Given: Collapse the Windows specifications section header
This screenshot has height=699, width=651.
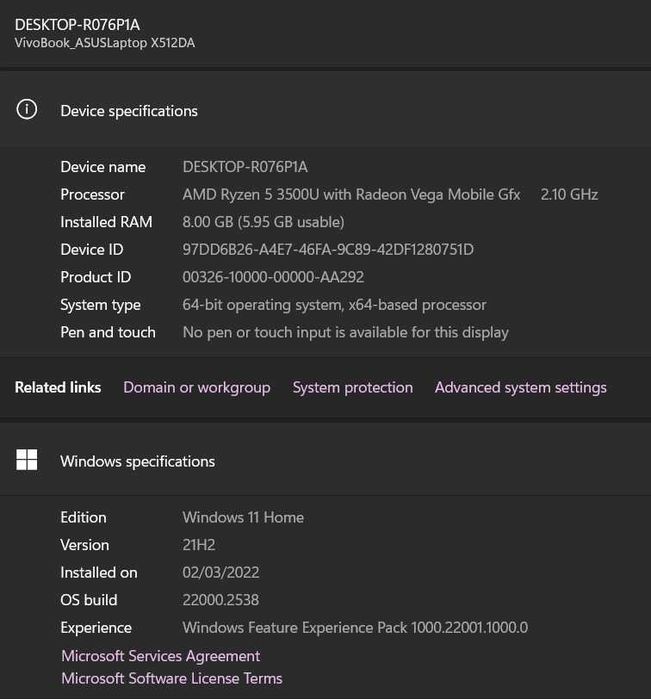Looking at the screenshot, I should point(326,460).
